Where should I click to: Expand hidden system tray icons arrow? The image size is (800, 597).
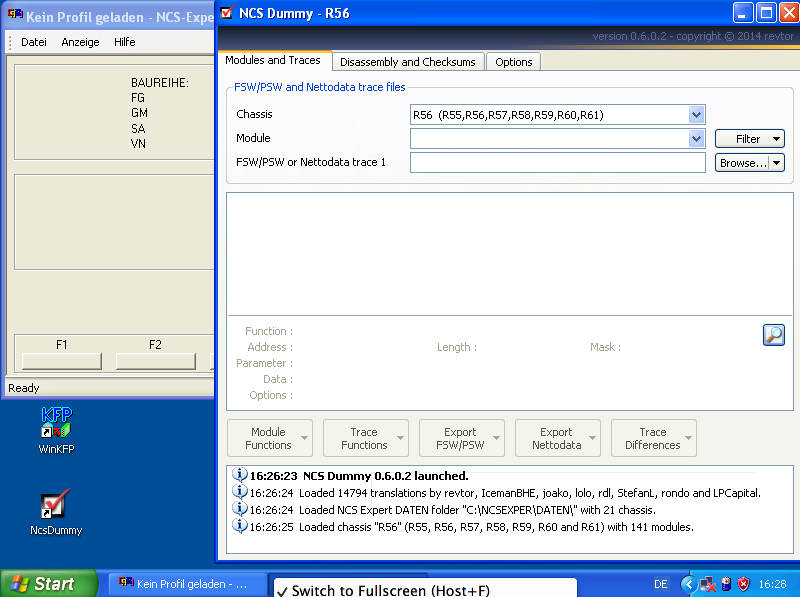[688, 584]
